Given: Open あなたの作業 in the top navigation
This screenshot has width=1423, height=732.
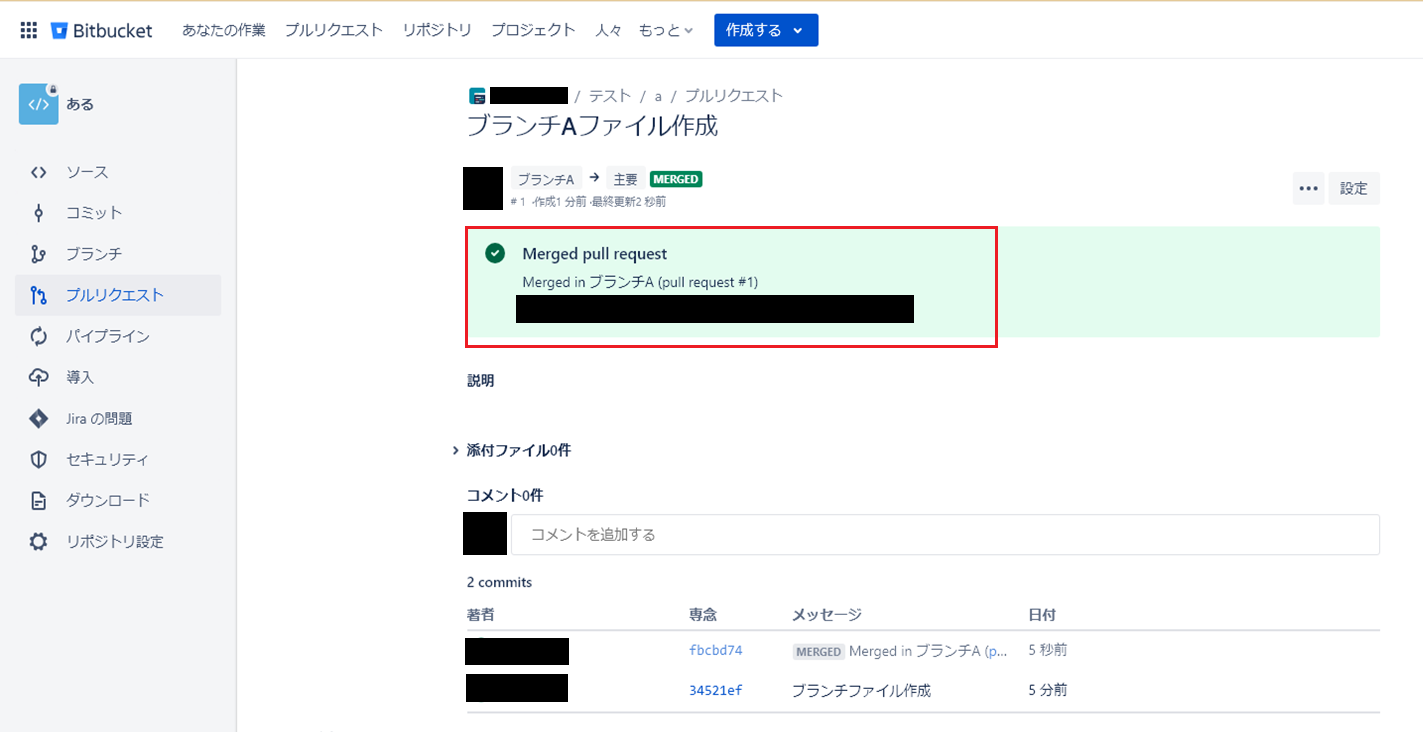Looking at the screenshot, I should pos(224,30).
